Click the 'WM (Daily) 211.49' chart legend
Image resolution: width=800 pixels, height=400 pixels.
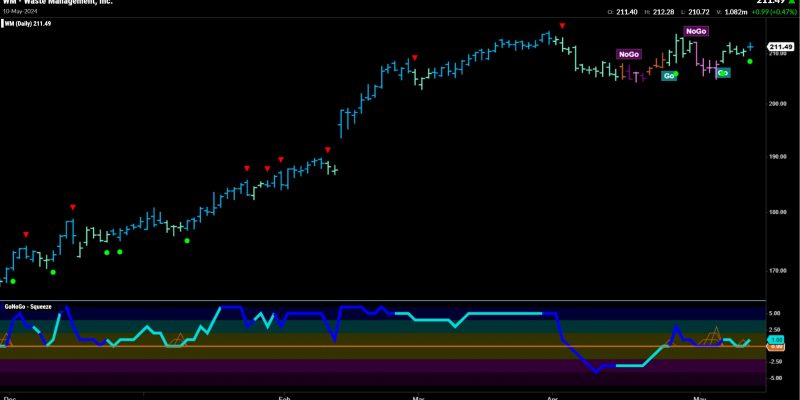27,23
